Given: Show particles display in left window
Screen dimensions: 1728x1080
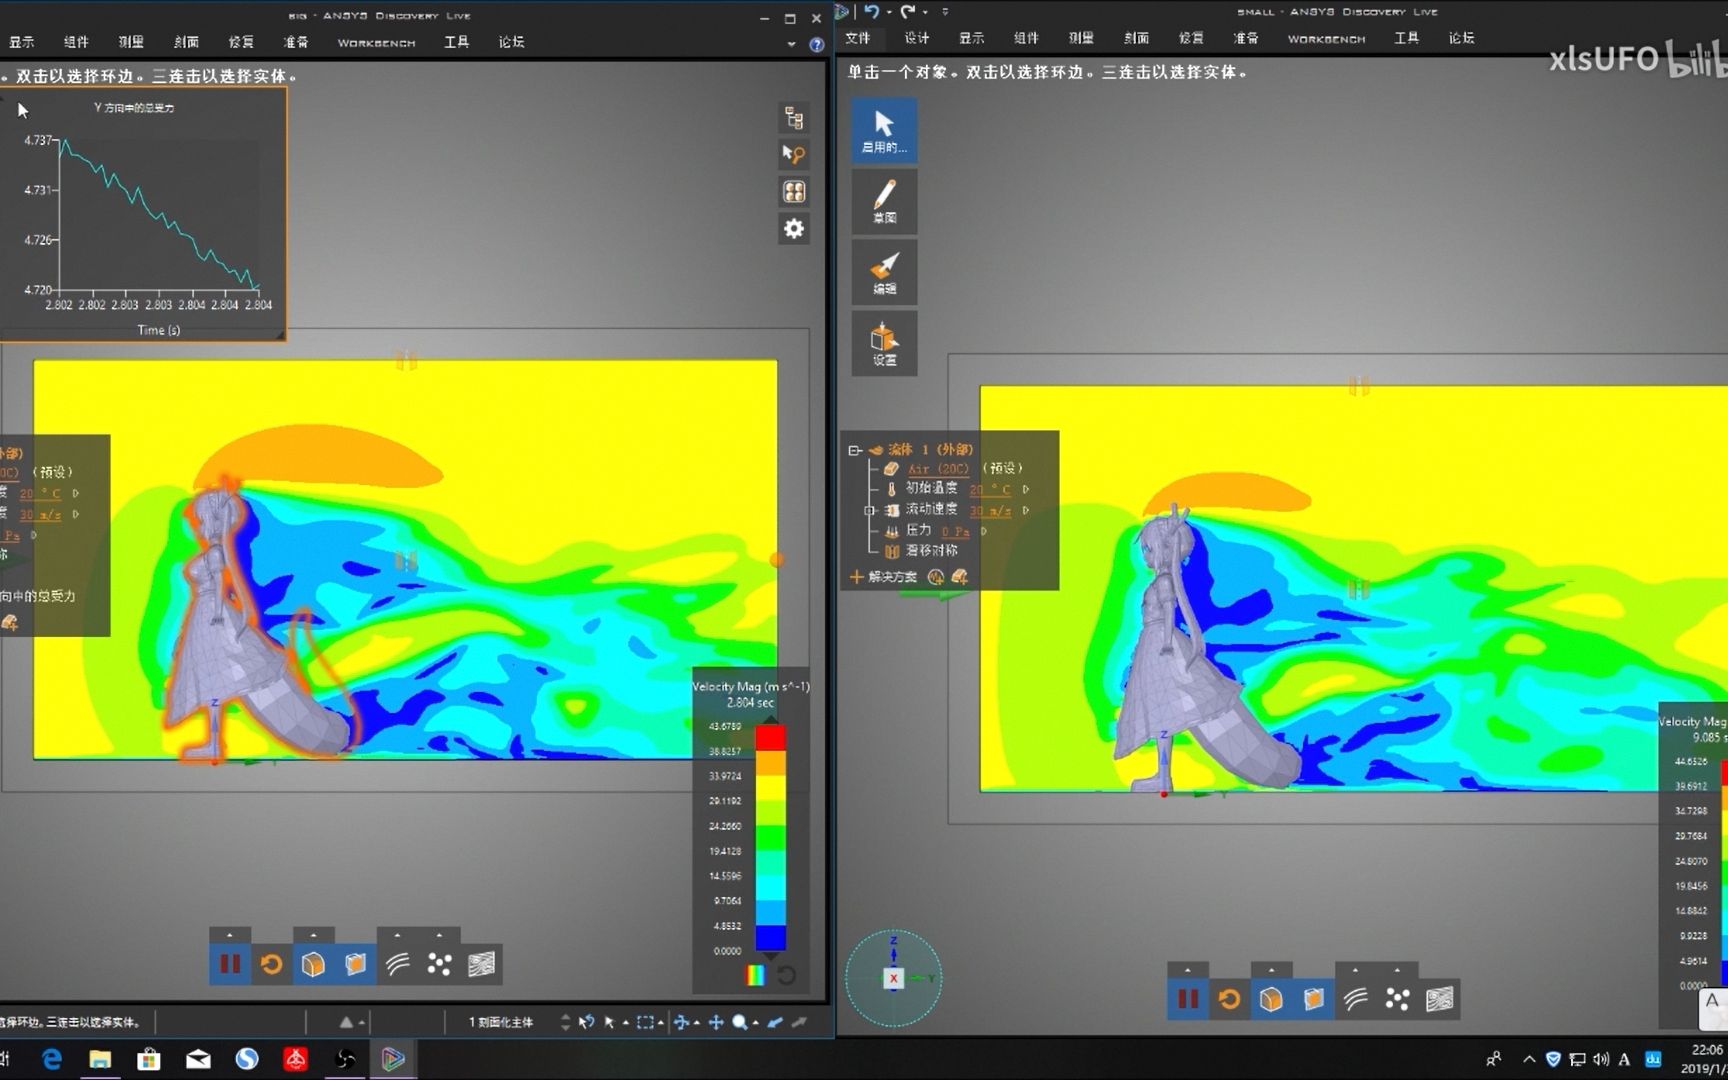Looking at the screenshot, I should (439, 964).
